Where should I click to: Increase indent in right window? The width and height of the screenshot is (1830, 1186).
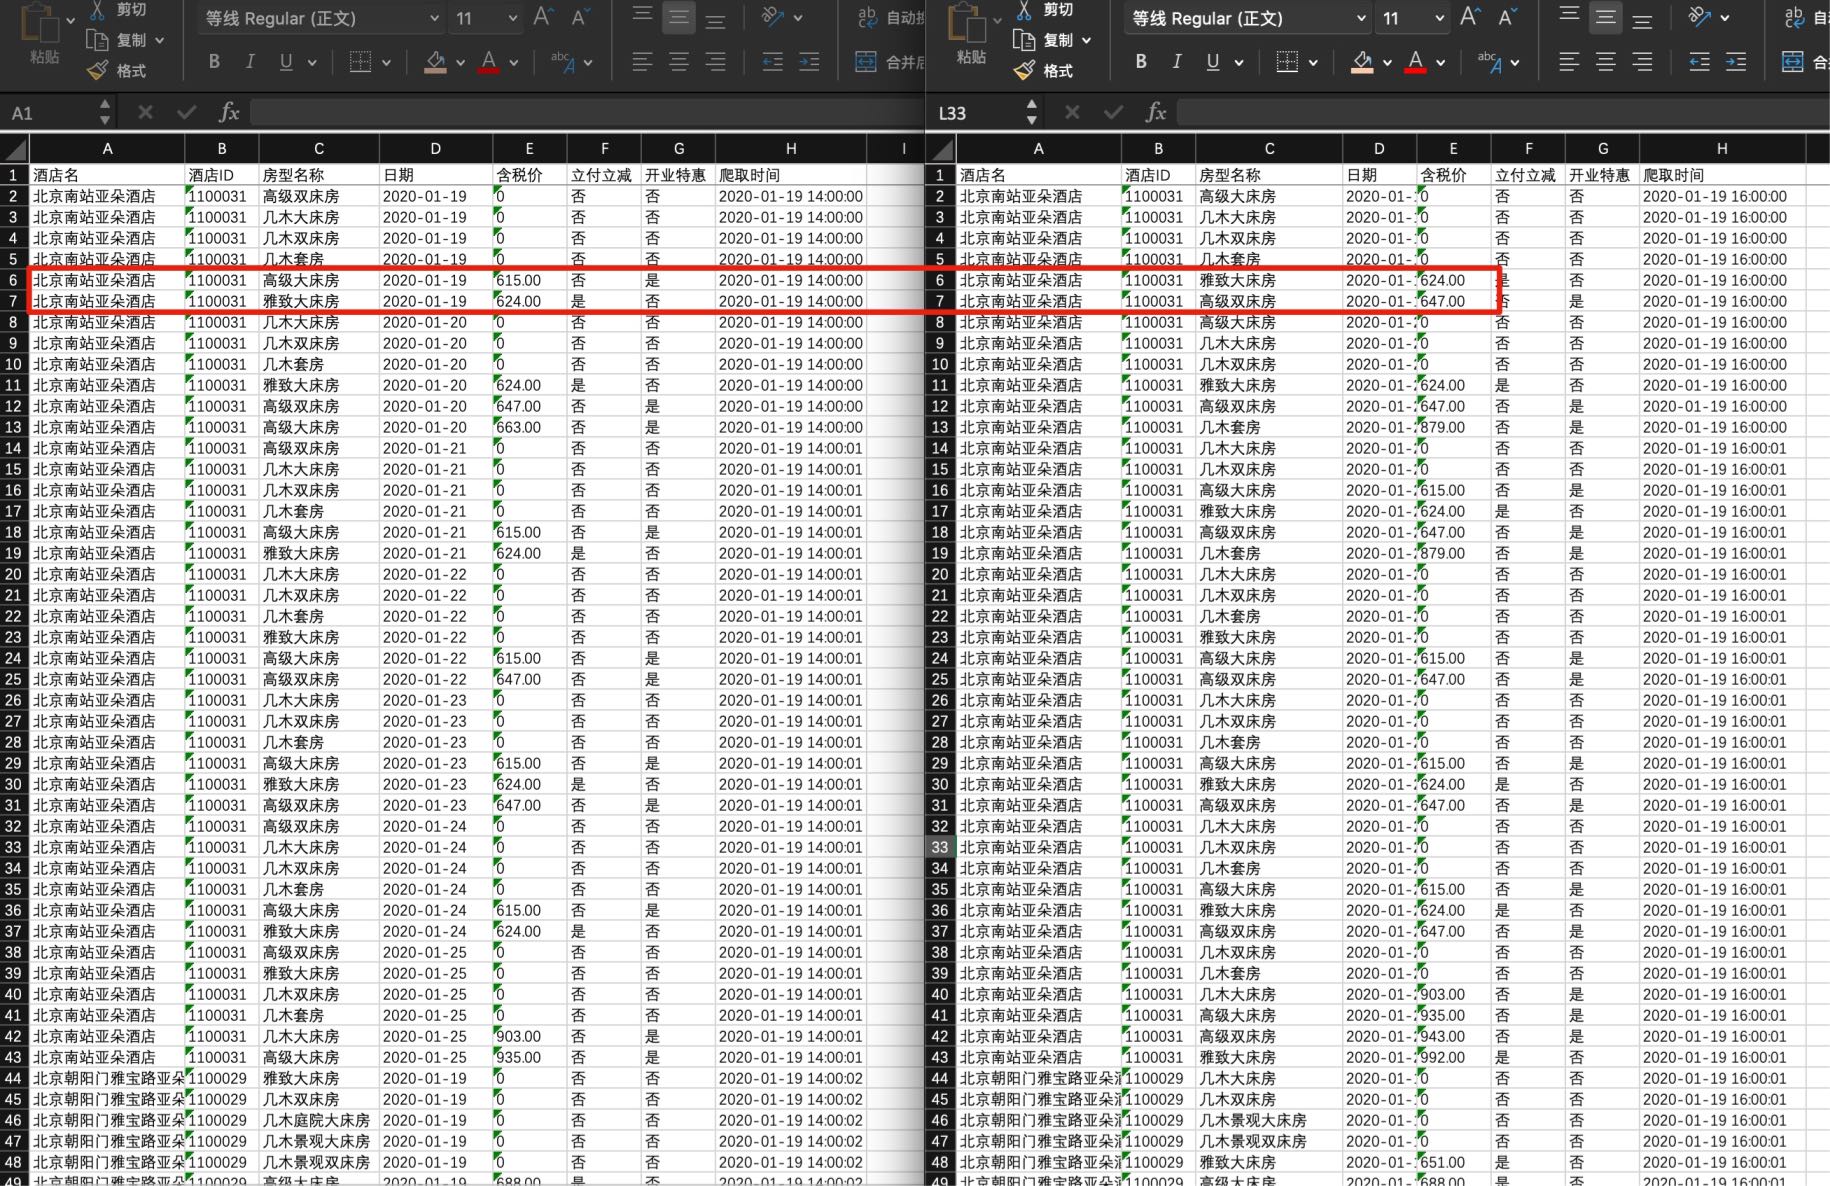click(x=1735, y=62)
